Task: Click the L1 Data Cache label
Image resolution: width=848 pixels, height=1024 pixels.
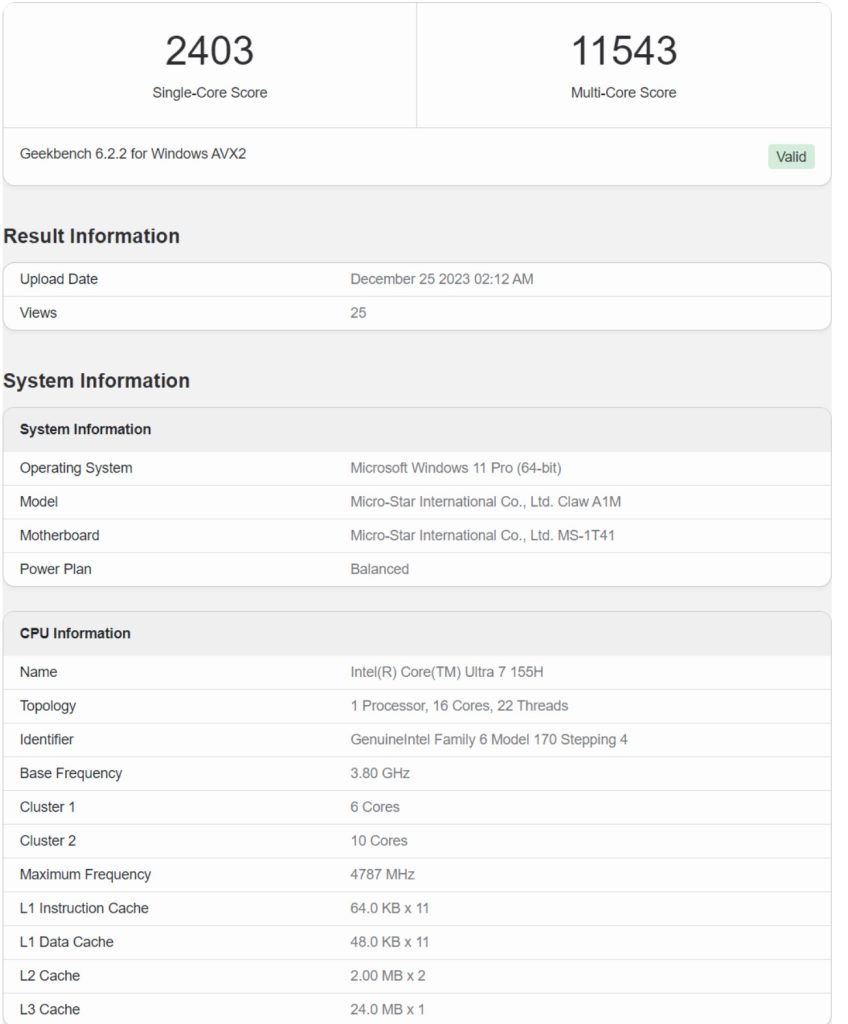Action: pos(67,942)
